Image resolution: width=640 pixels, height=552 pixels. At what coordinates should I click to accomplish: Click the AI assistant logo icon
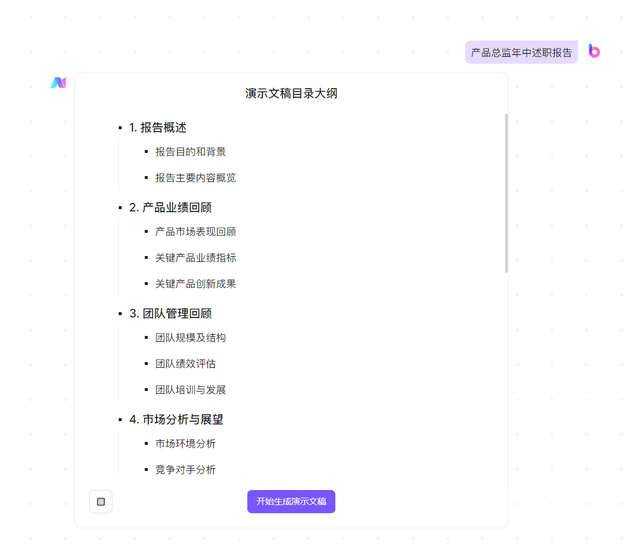(58, 83)
